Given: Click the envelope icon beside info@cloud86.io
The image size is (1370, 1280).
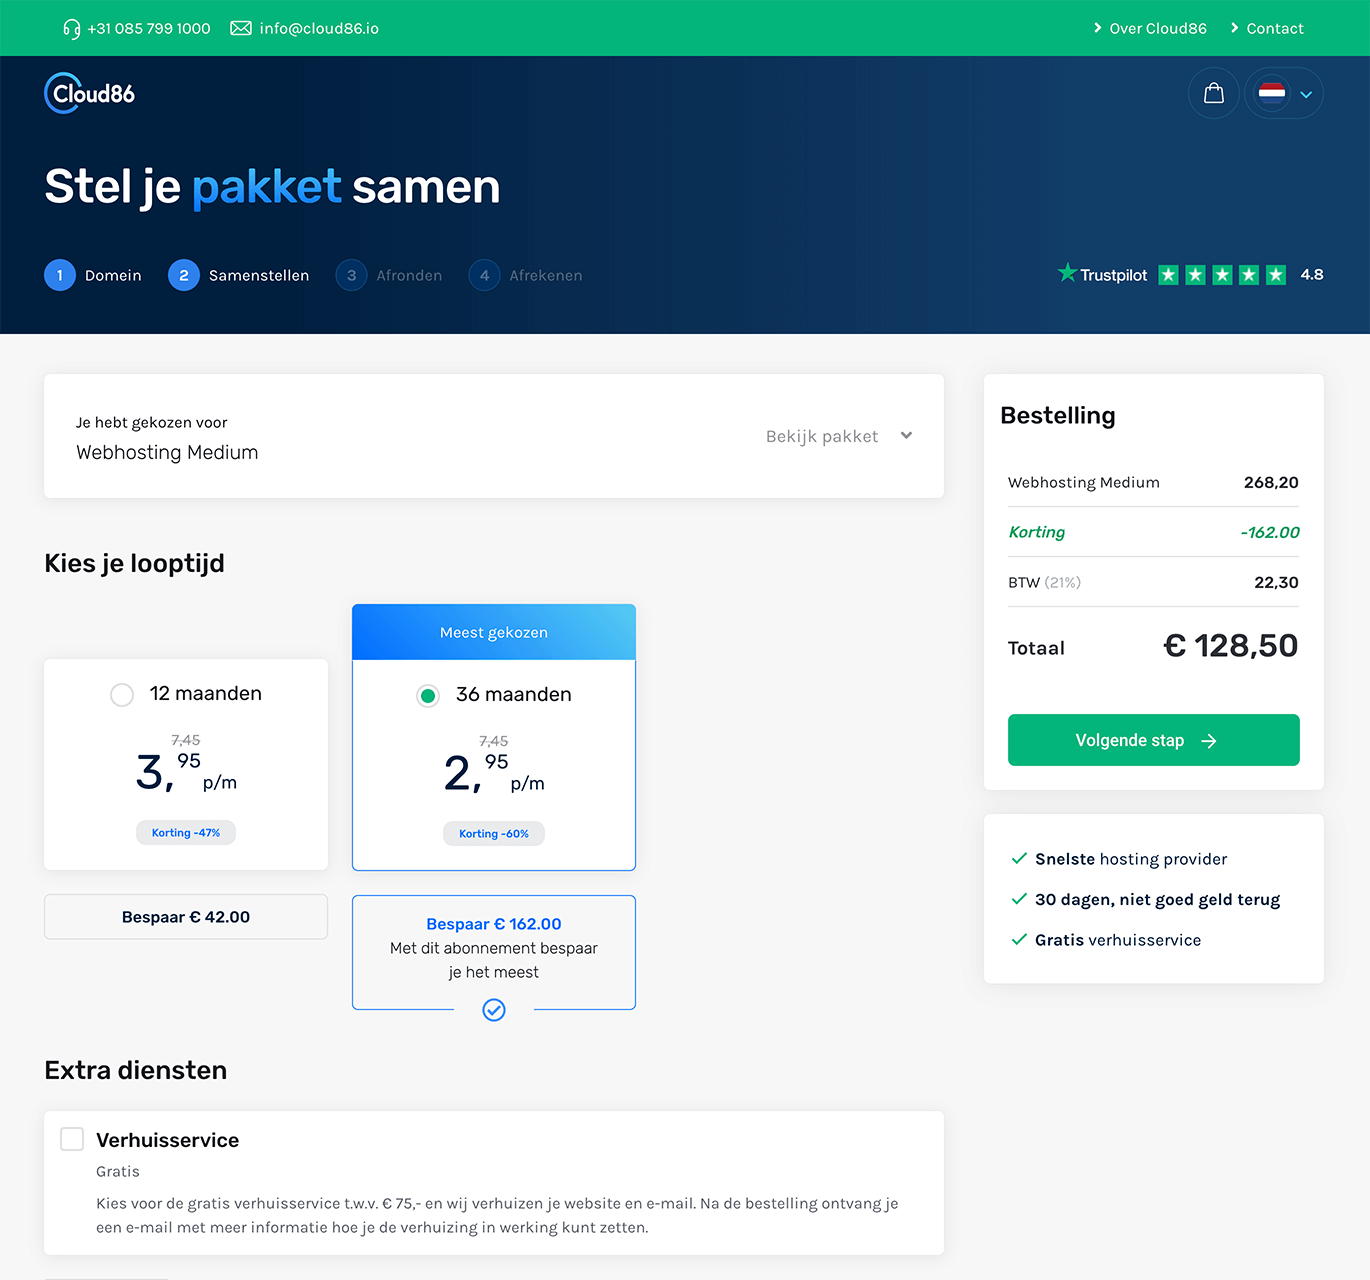Looking at the screenshot, I should pos(240,28).
